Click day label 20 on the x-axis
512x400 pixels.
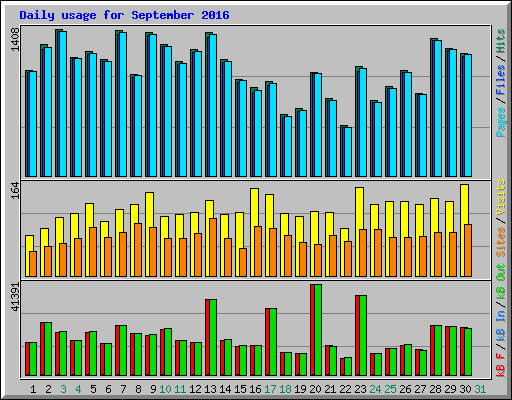pyautogui.click(x=315, y=389)
